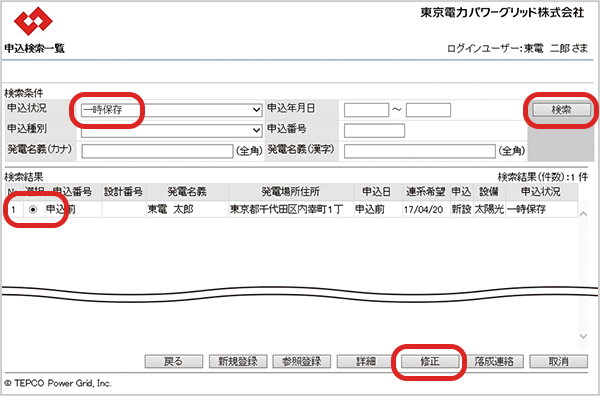Click the 落成連絡 button
The width and height of the screenshot is (600, 396).
click(x=494, y=361)
